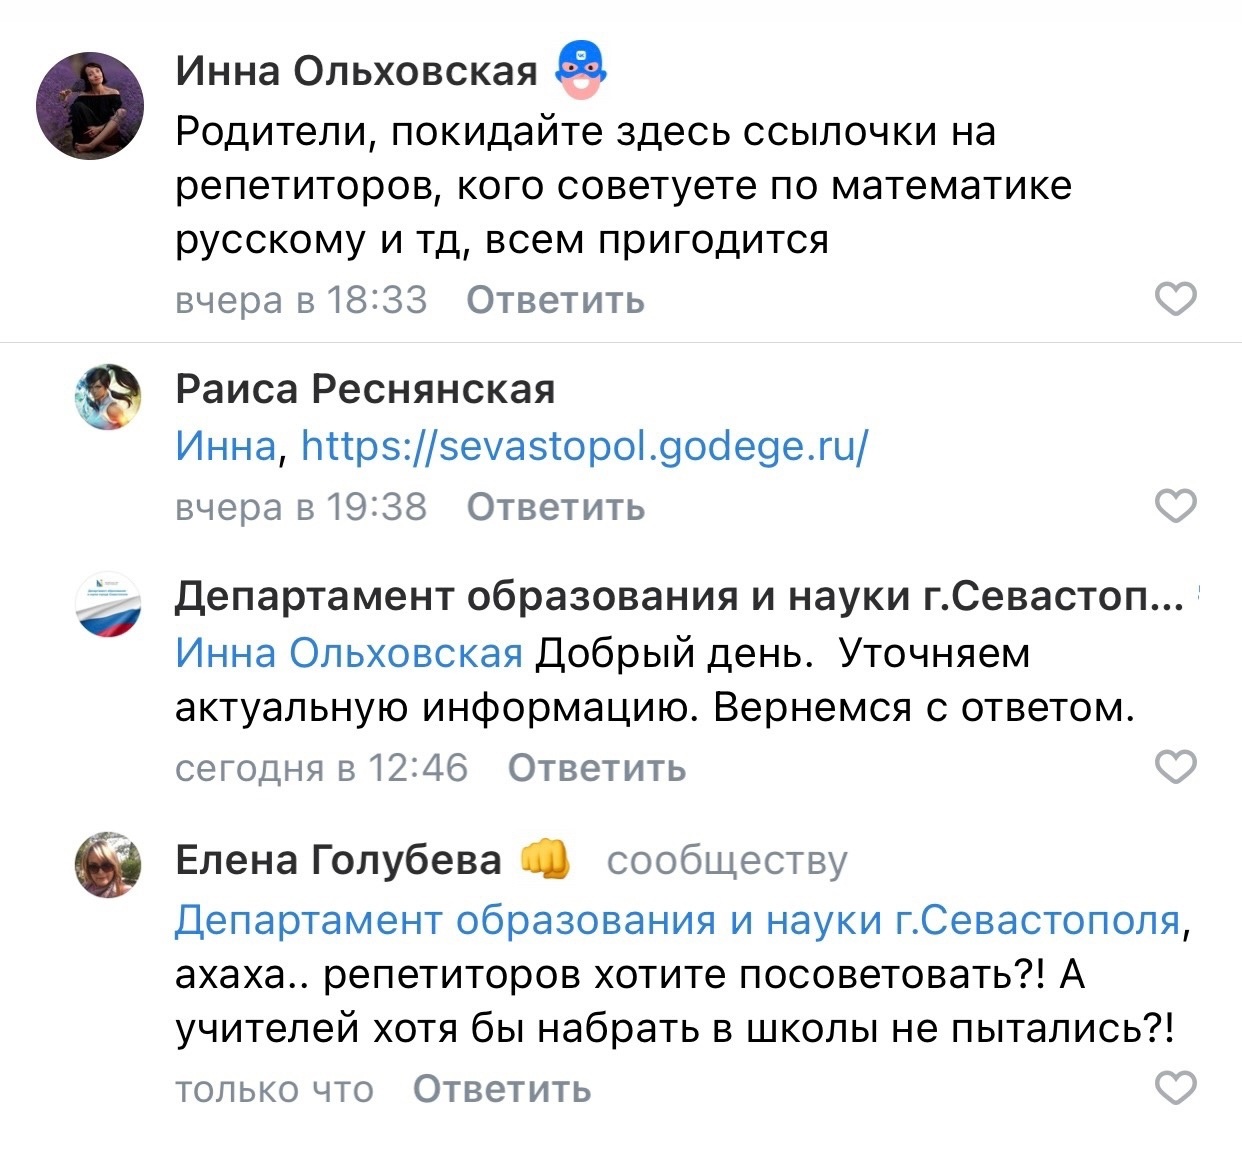Open the Департамент образования mention in Елена's comment
The width and height of the screenshot is (1242, 1173).
click(x=678, y=920)
